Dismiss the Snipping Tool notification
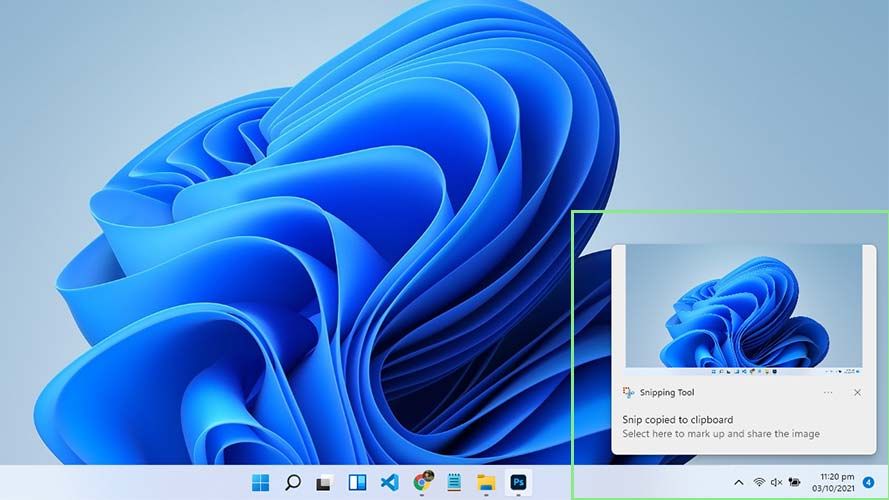This screenshot has height=500, width=889. tap(857, 392)
